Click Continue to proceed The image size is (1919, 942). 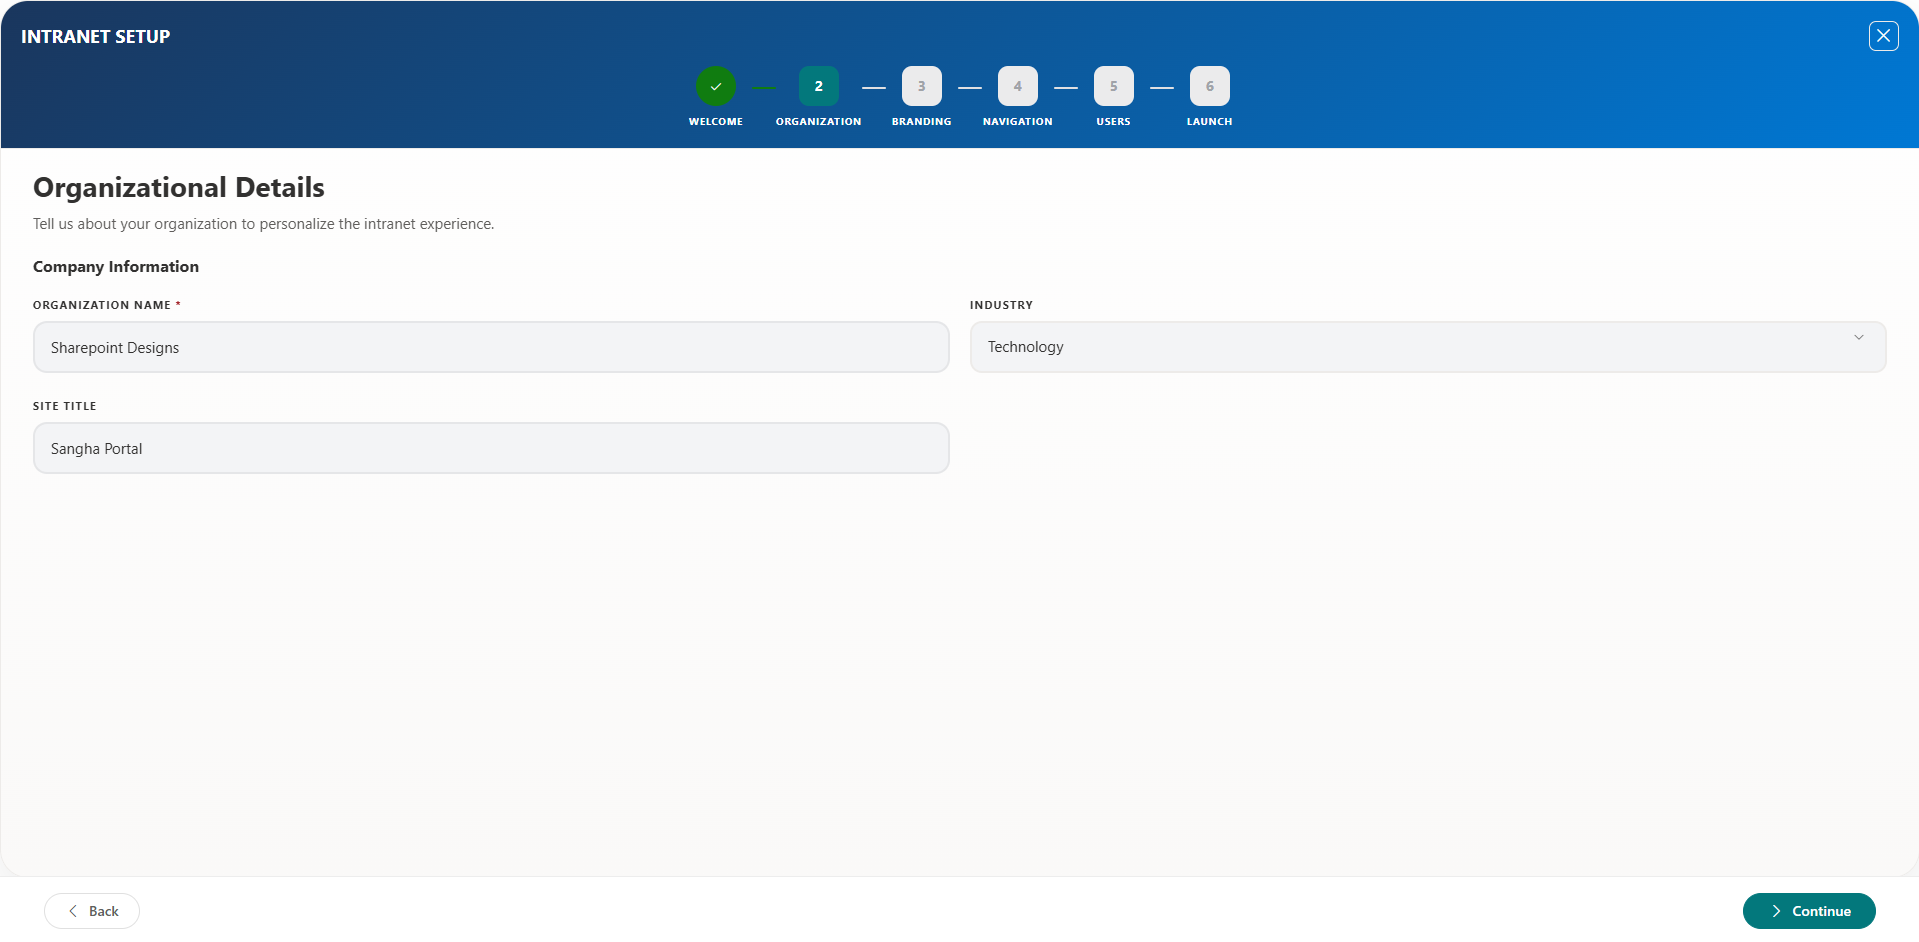[1809, 911]
